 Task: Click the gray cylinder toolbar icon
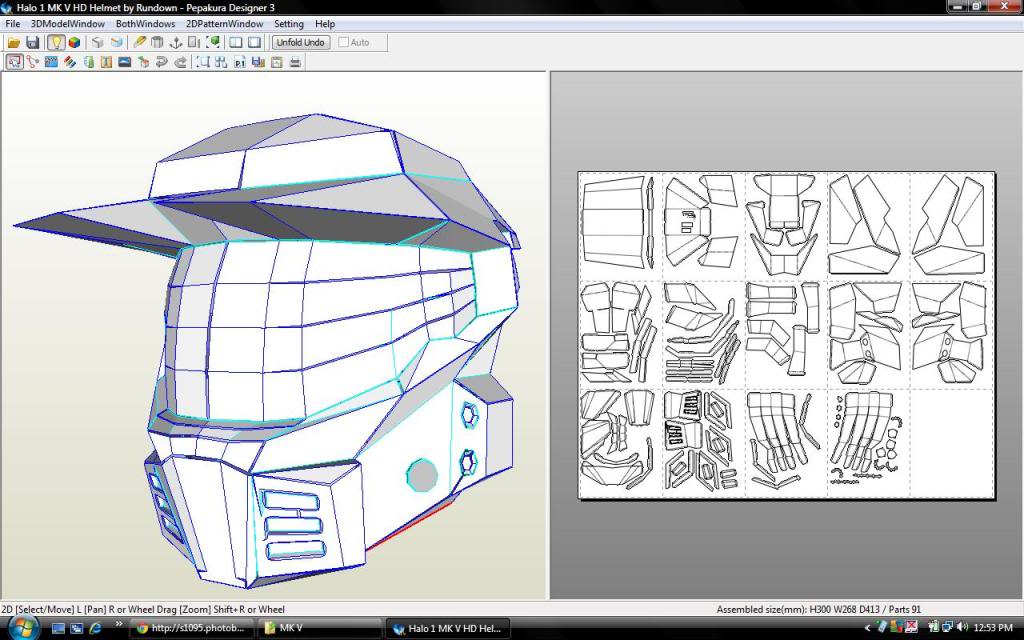(x=157, y=42)
